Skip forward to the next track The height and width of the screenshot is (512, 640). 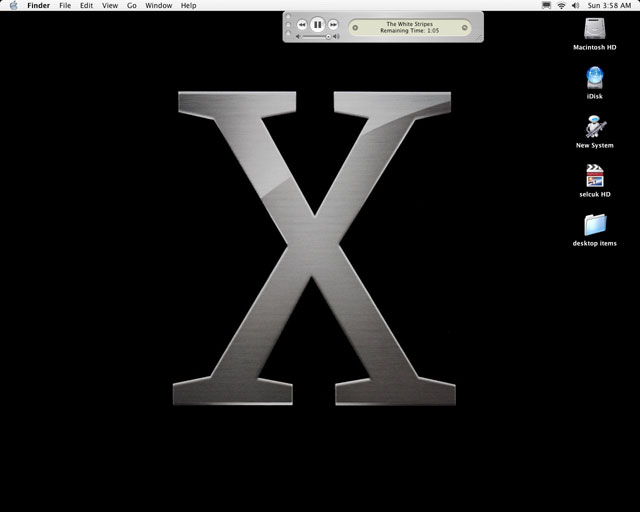tap(333, 25)
